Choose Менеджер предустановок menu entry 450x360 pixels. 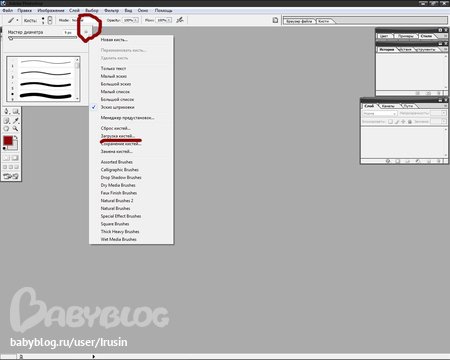pos(127,118)
